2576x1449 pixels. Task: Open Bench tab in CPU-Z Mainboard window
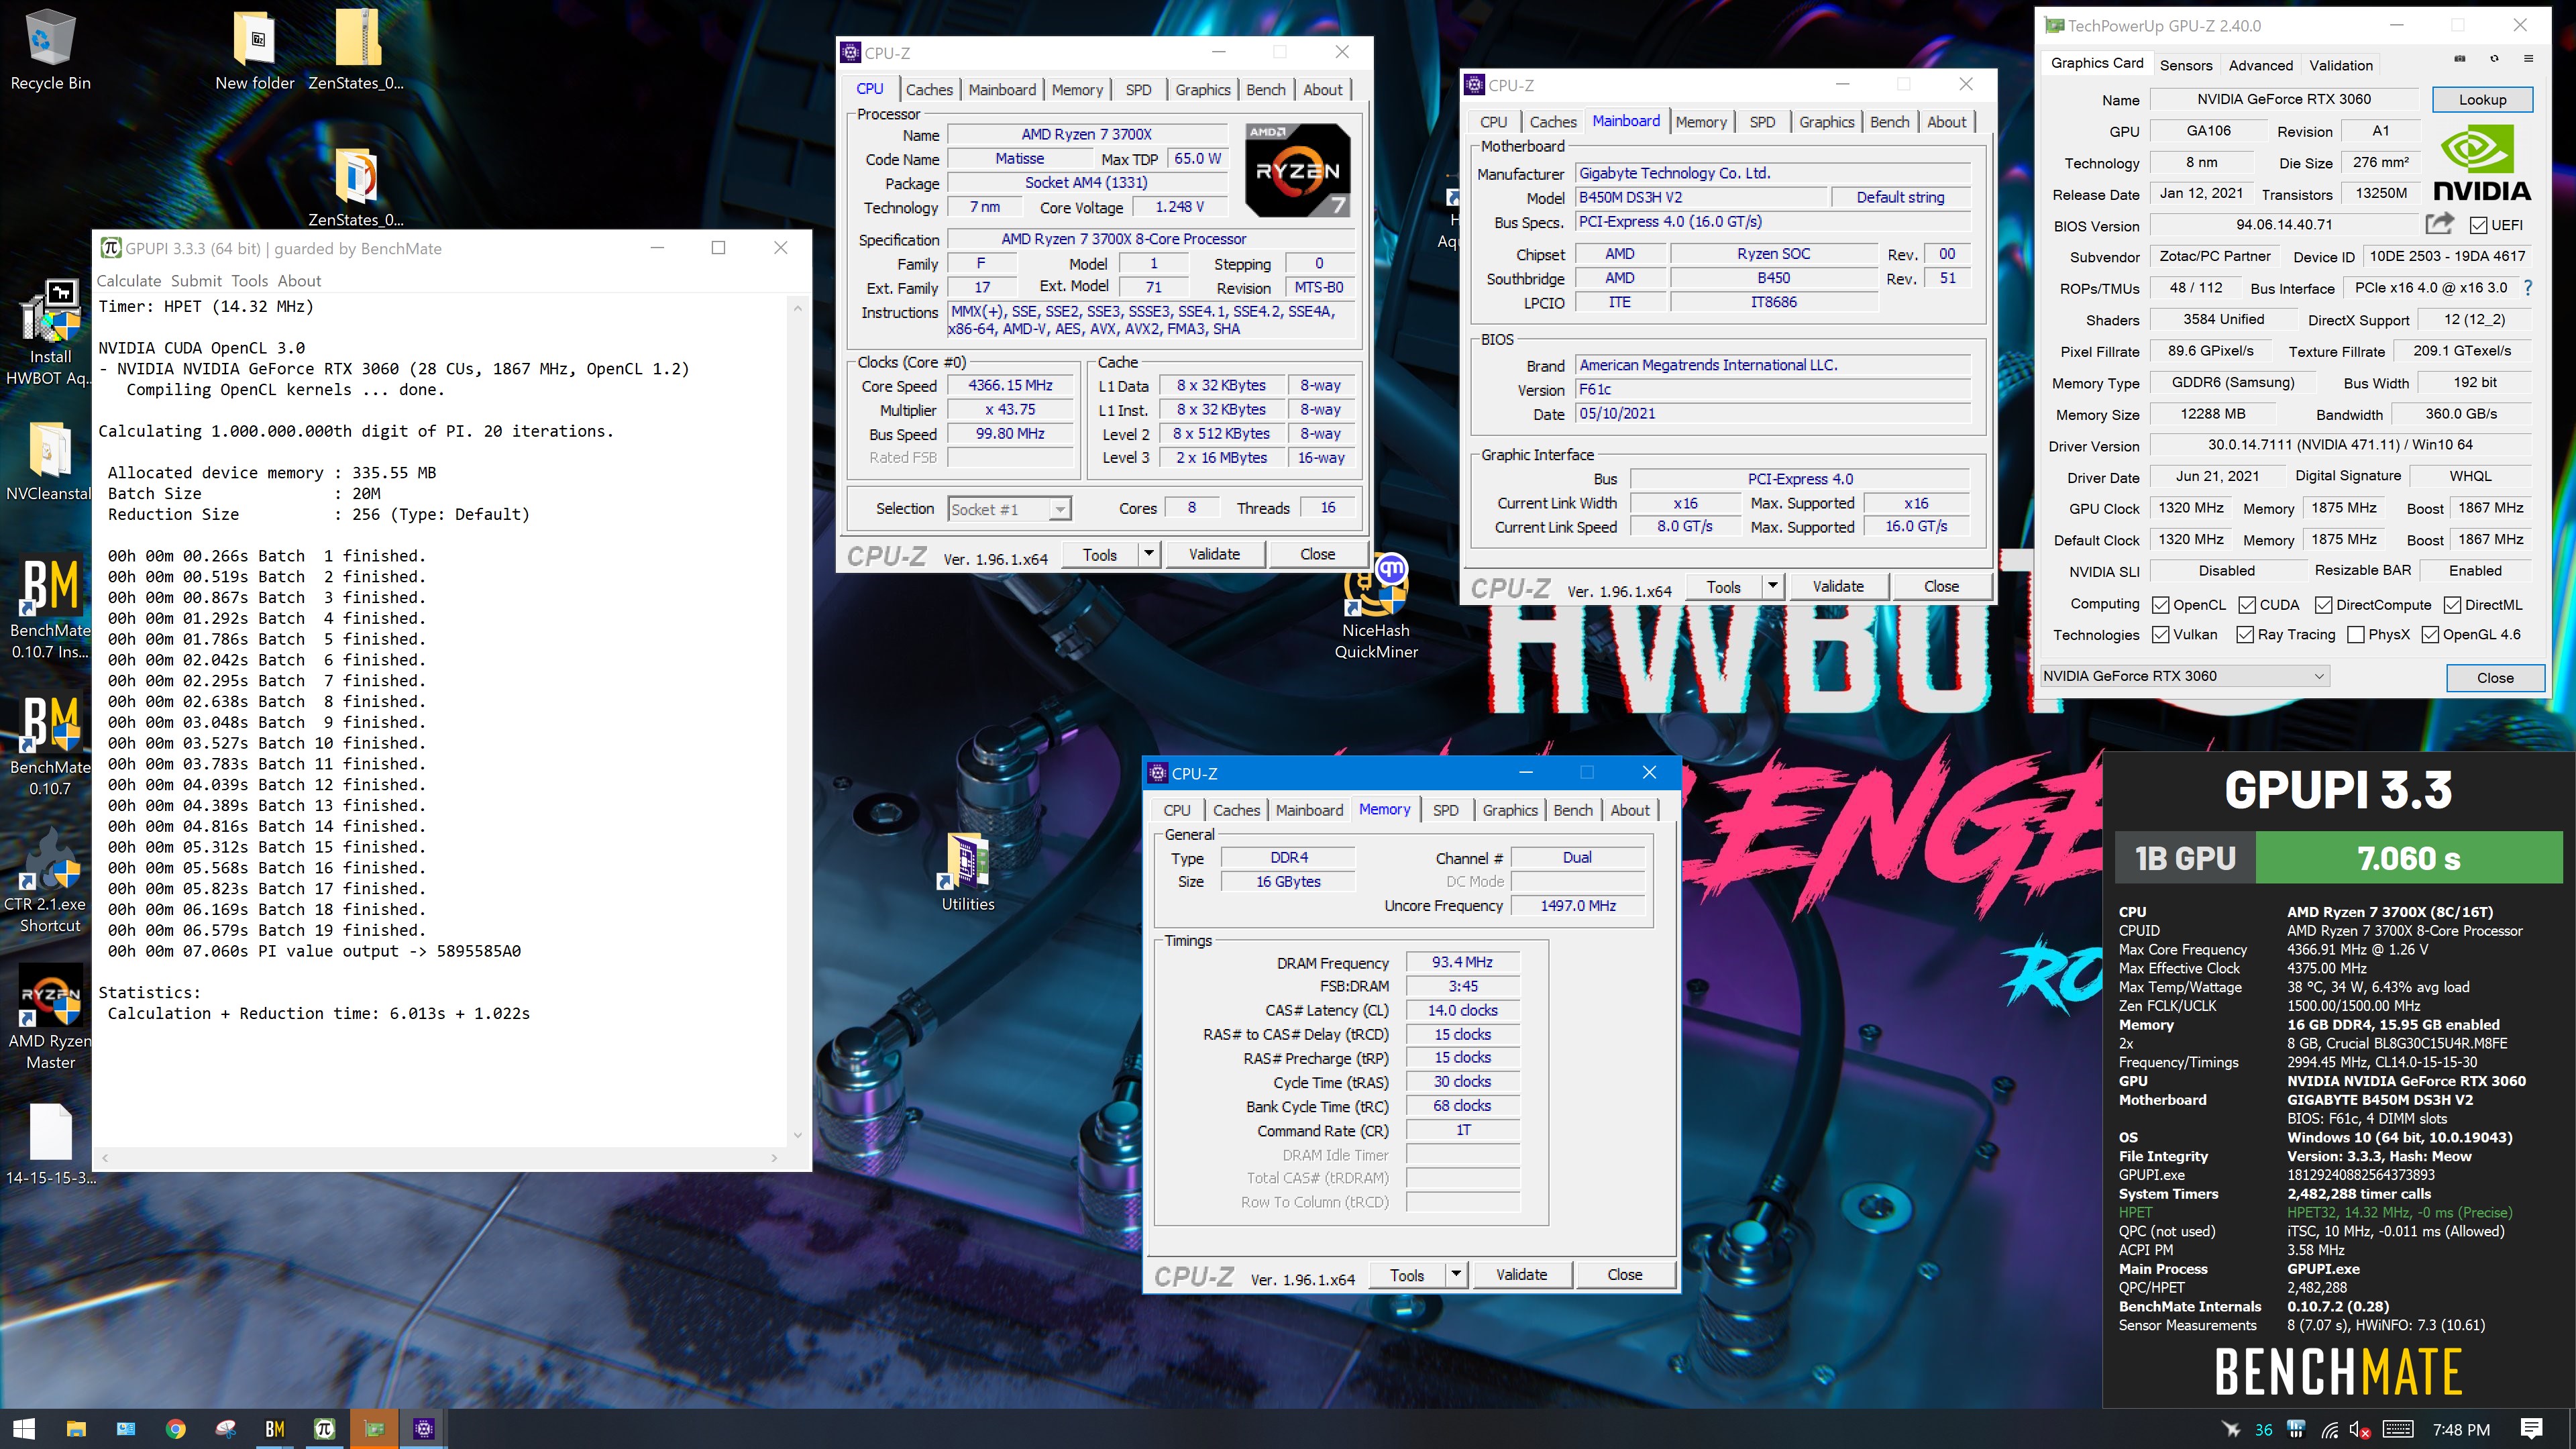[x=1889, y=122]
